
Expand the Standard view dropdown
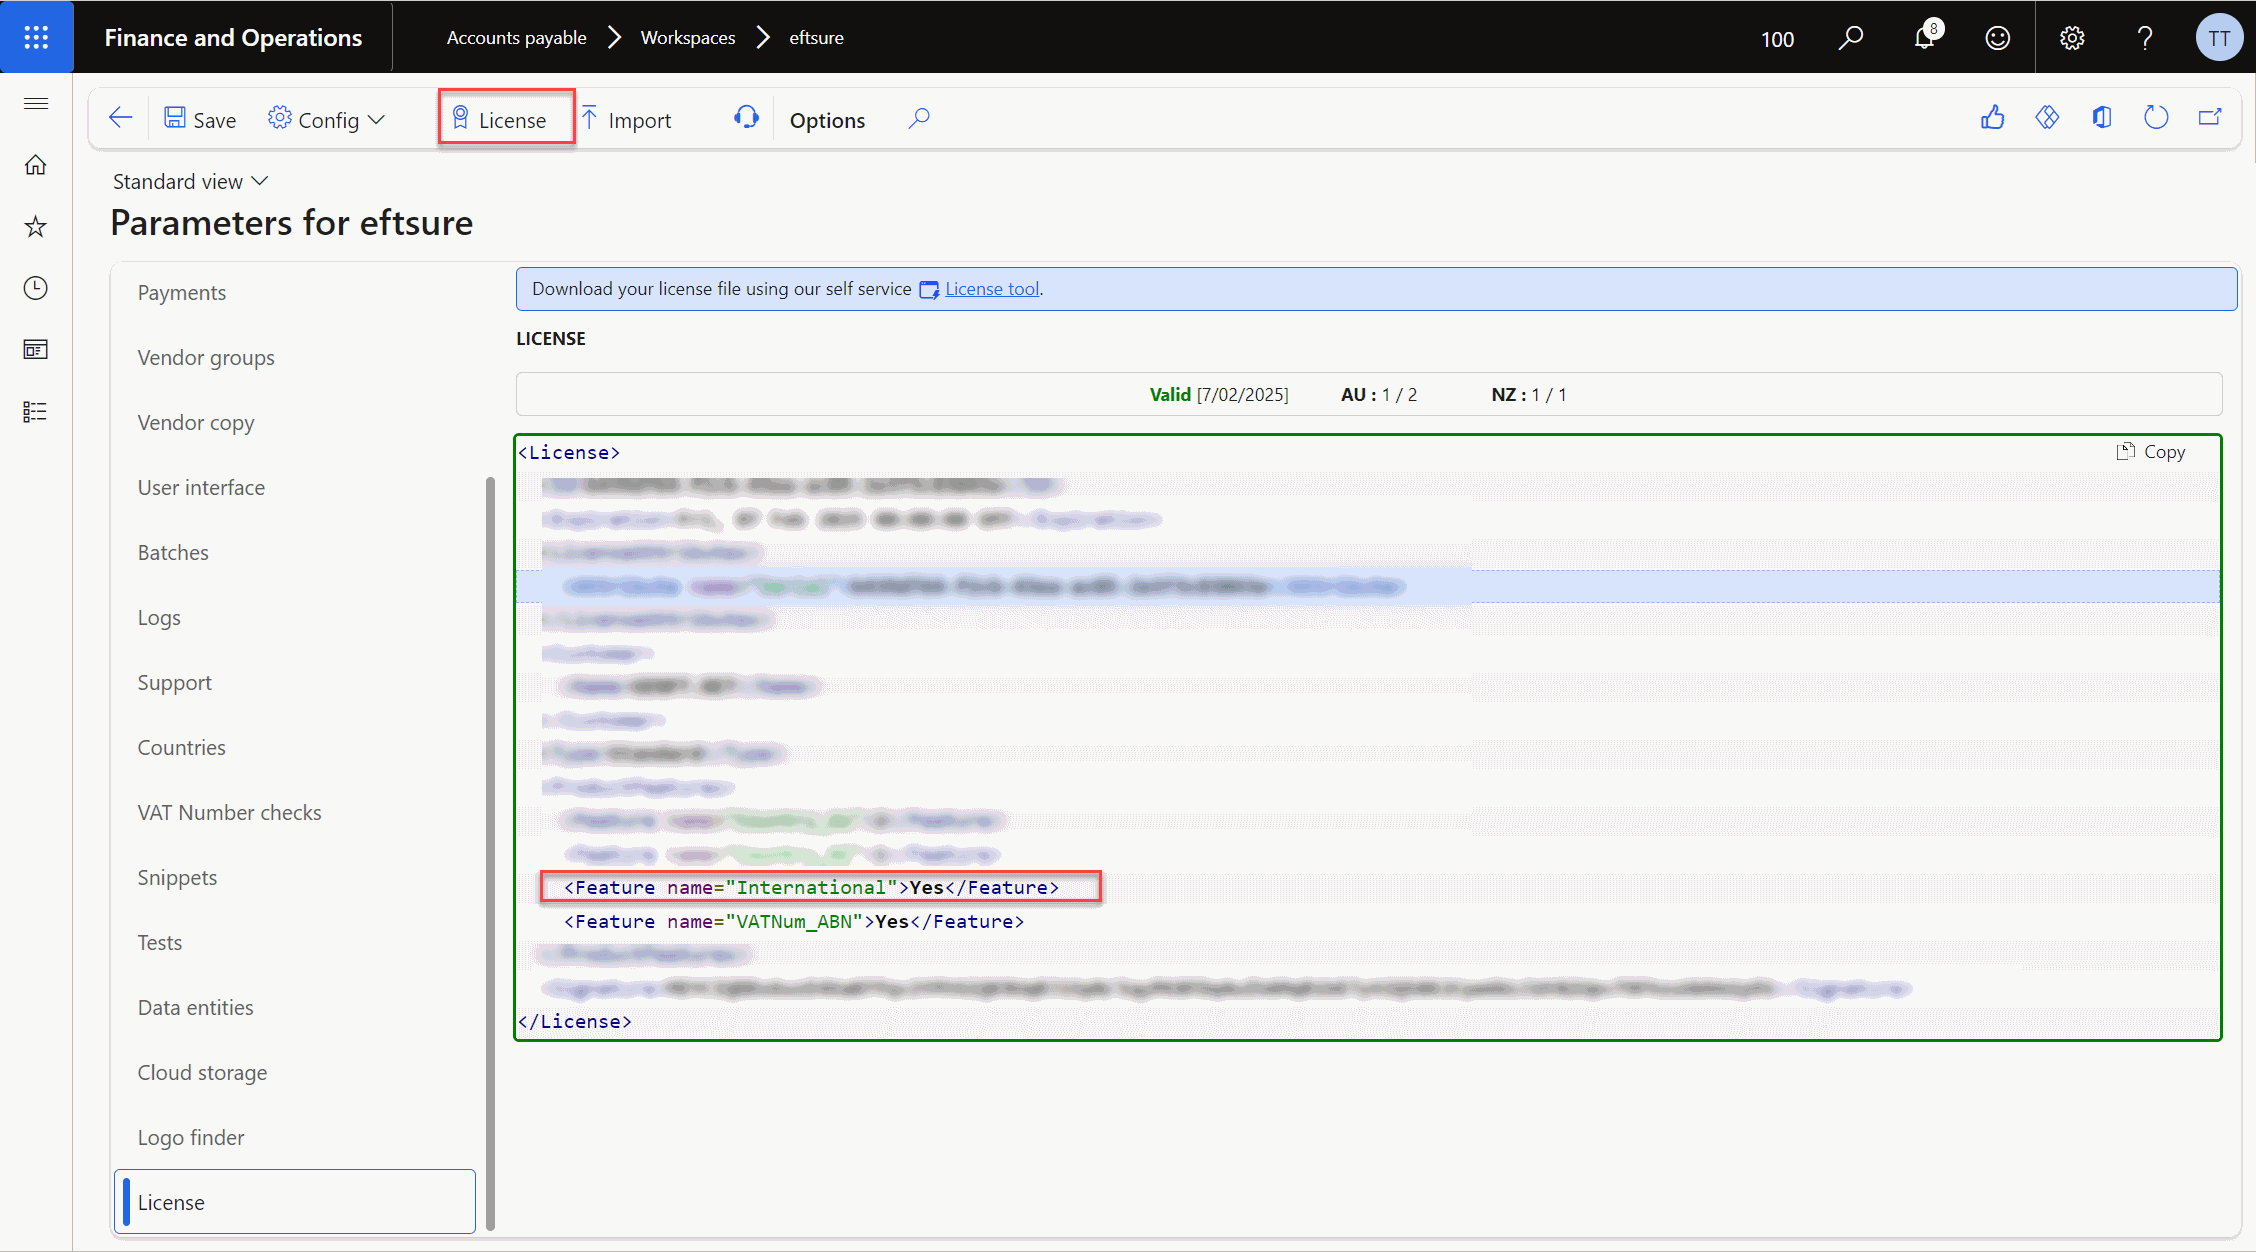[x=190, y=181]
